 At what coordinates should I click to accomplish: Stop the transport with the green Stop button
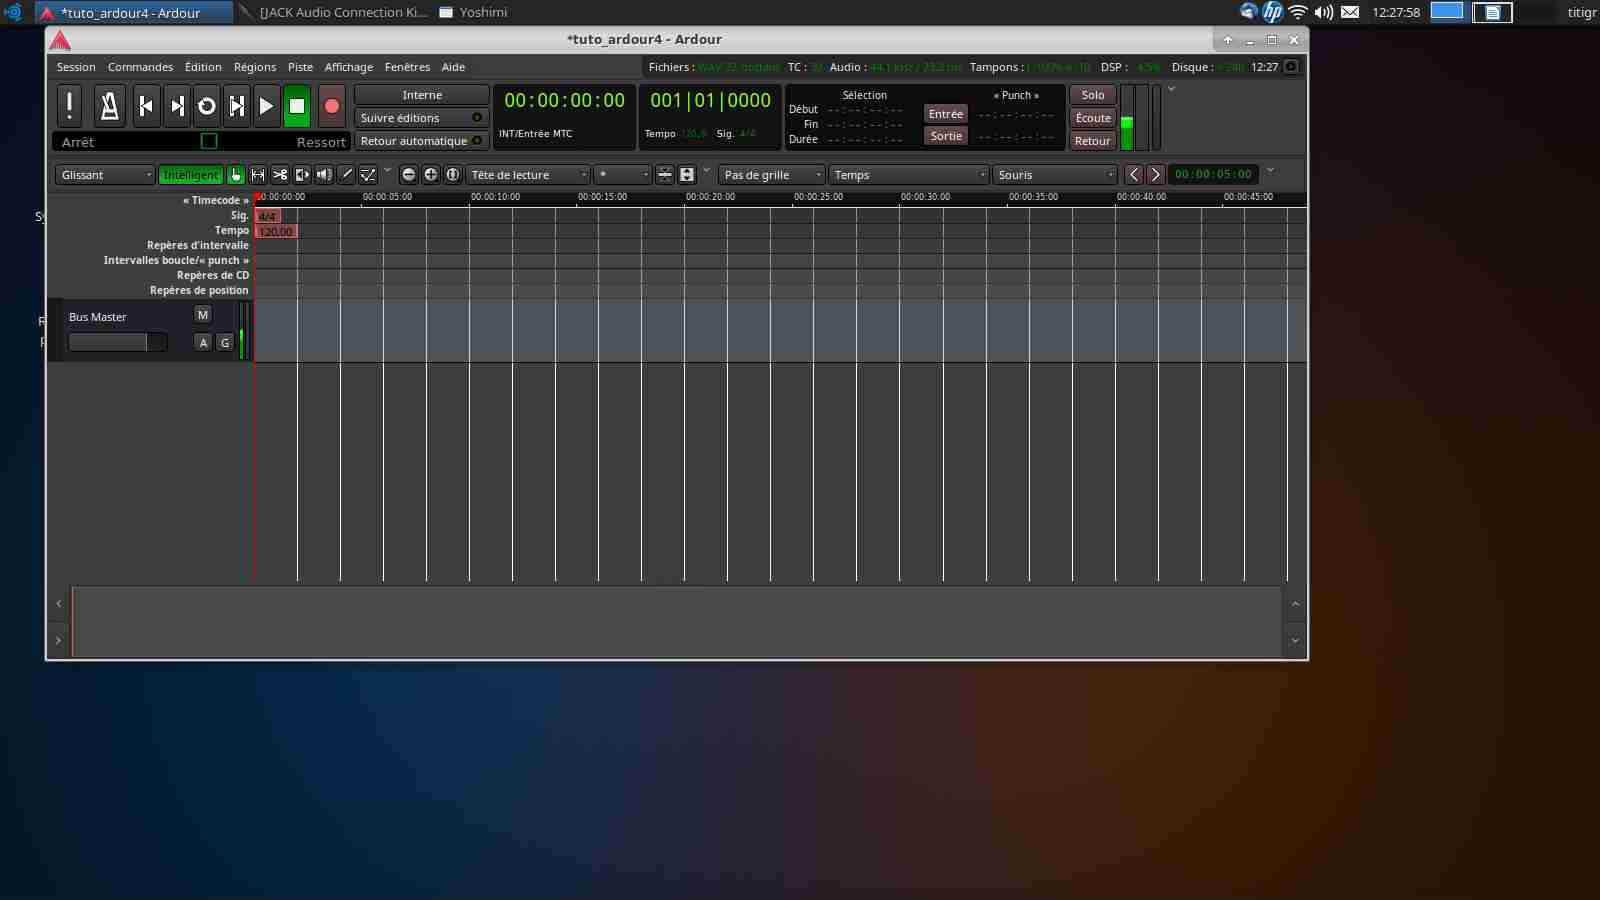click(297, 106)
